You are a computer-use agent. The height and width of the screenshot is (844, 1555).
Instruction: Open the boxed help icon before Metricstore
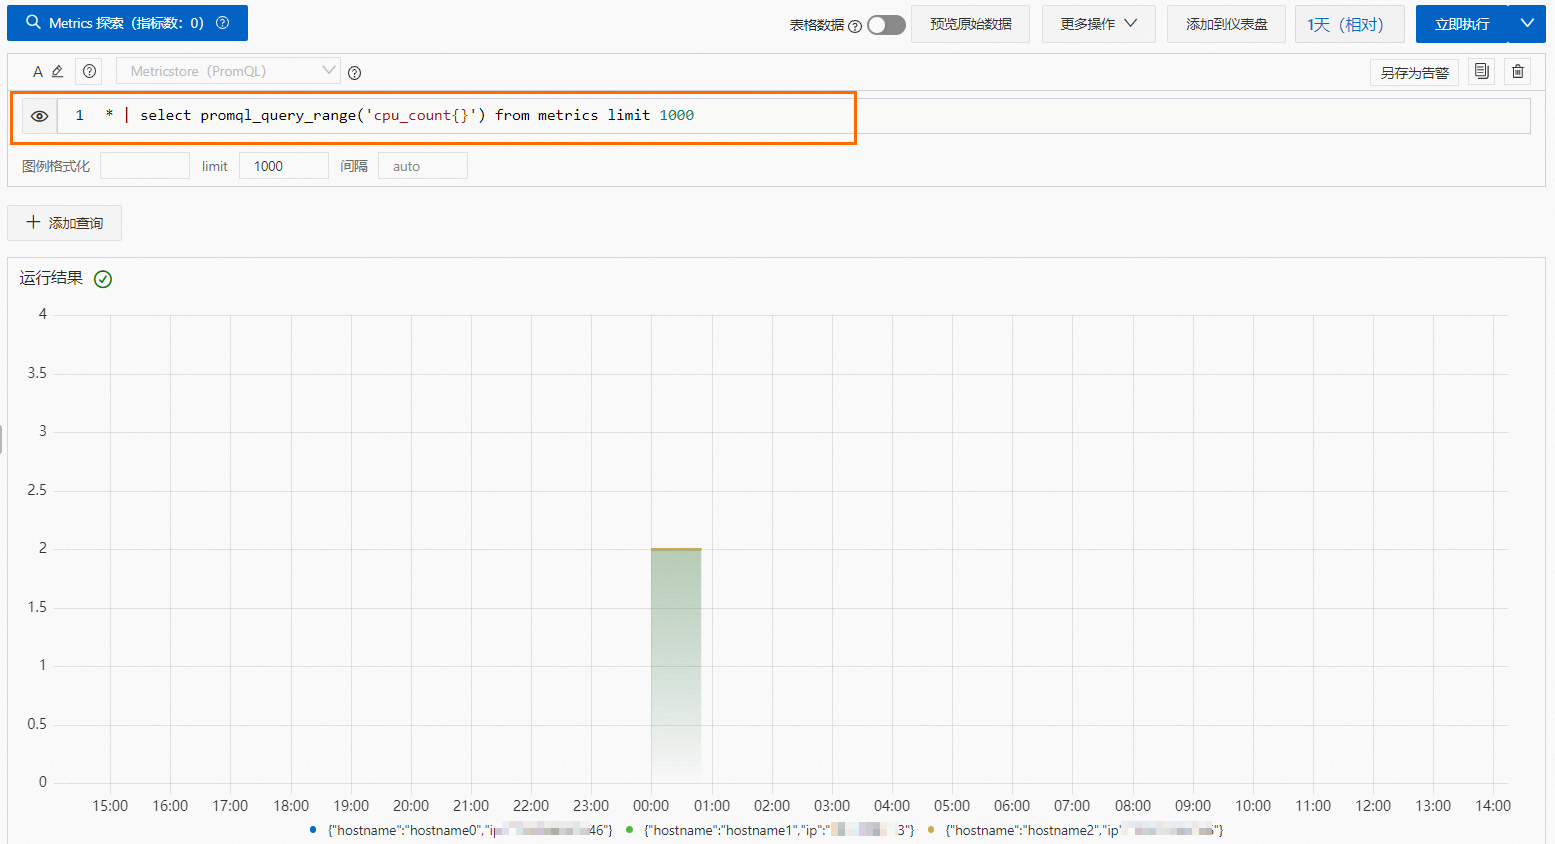tap(90, 71)
